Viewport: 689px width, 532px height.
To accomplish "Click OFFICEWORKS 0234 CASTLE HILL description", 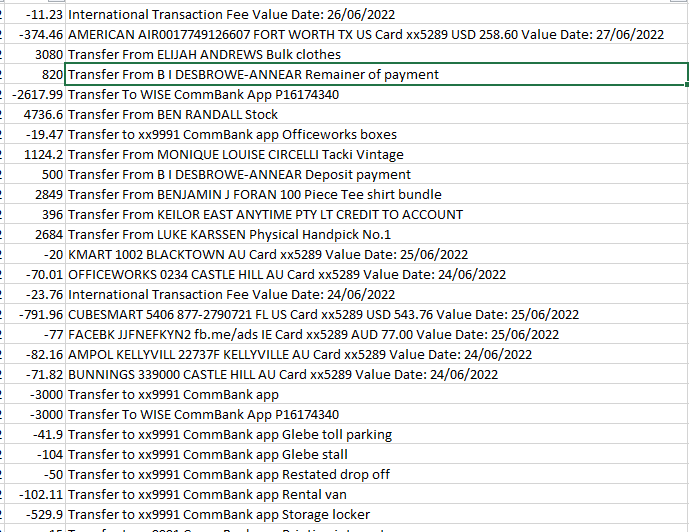I will (x=377, y=274).
